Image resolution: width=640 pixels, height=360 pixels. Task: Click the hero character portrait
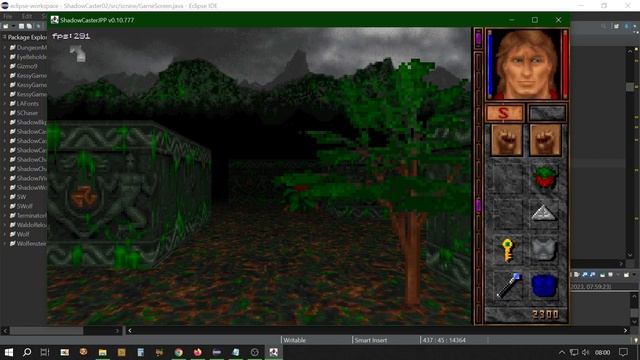coord(527,64)
